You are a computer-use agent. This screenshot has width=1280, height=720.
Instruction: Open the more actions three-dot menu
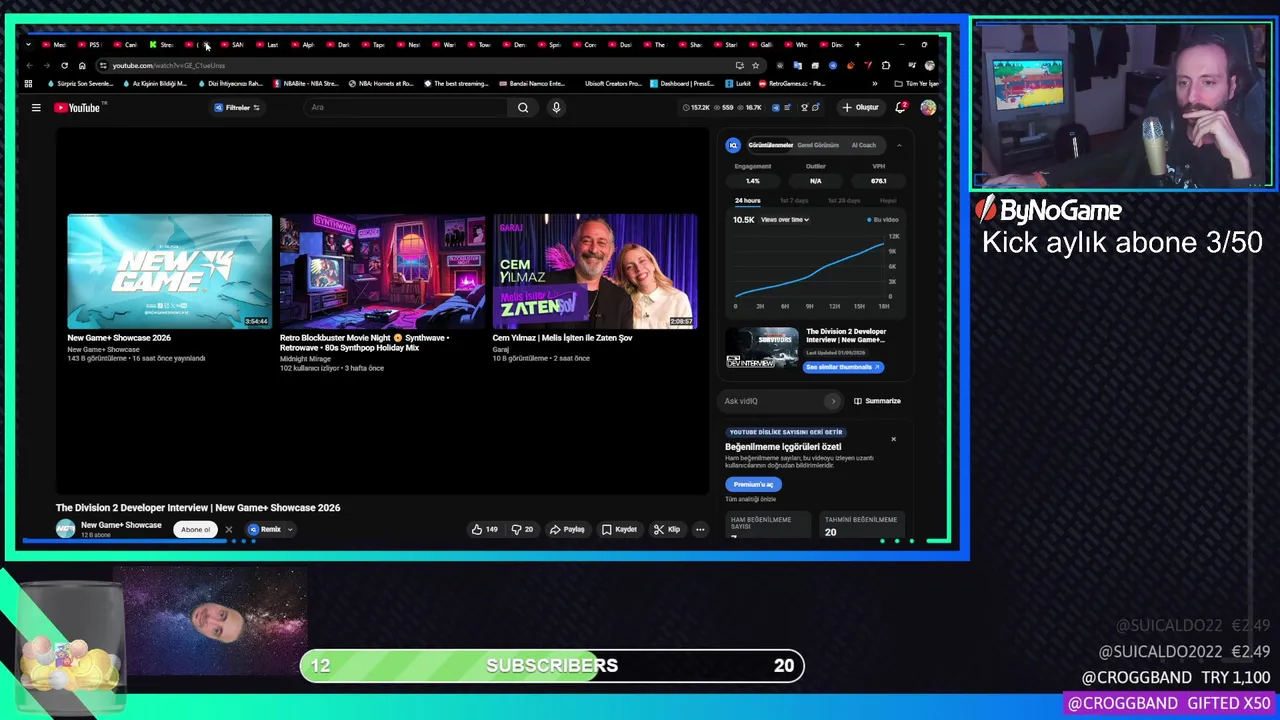coord(700,529)
